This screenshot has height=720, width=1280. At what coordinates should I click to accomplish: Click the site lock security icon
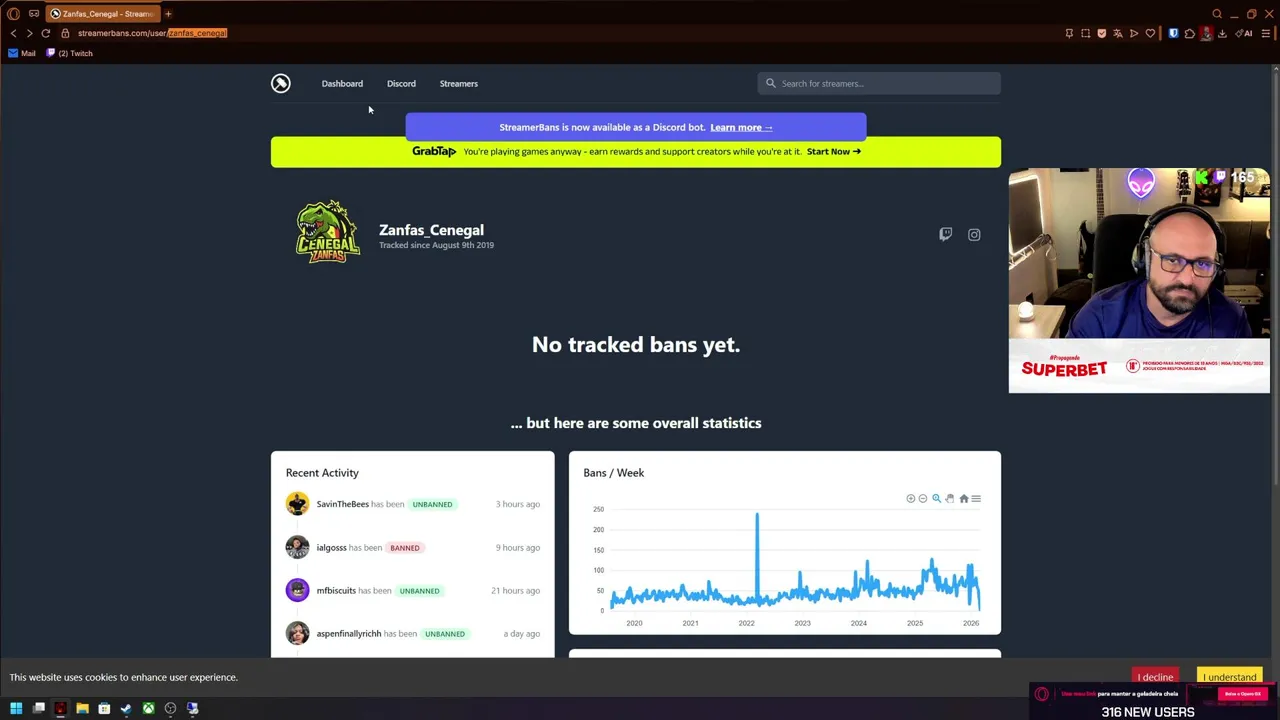pos(65,33)
